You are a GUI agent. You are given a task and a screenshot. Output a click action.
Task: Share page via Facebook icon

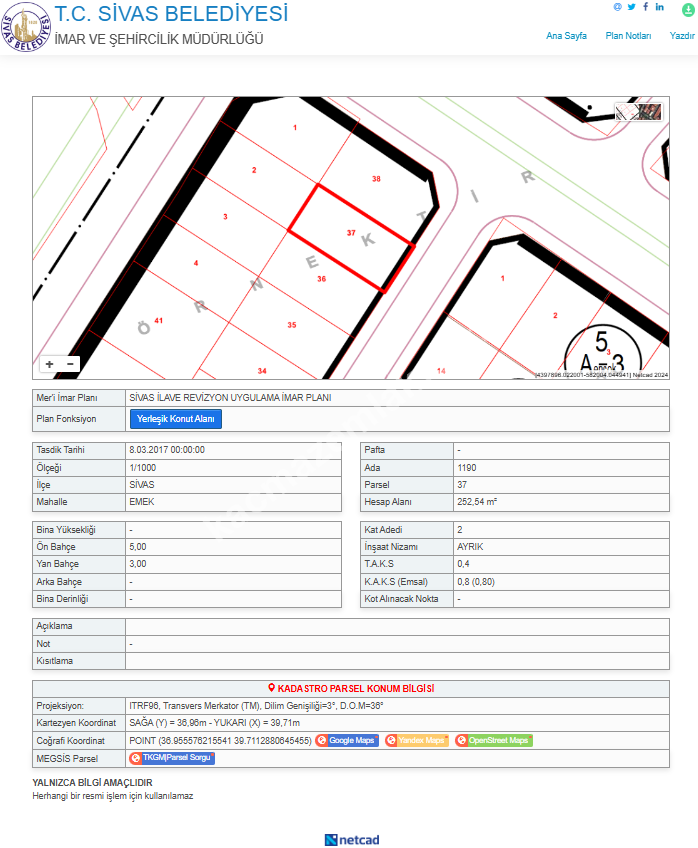click(x=646, y=7)
